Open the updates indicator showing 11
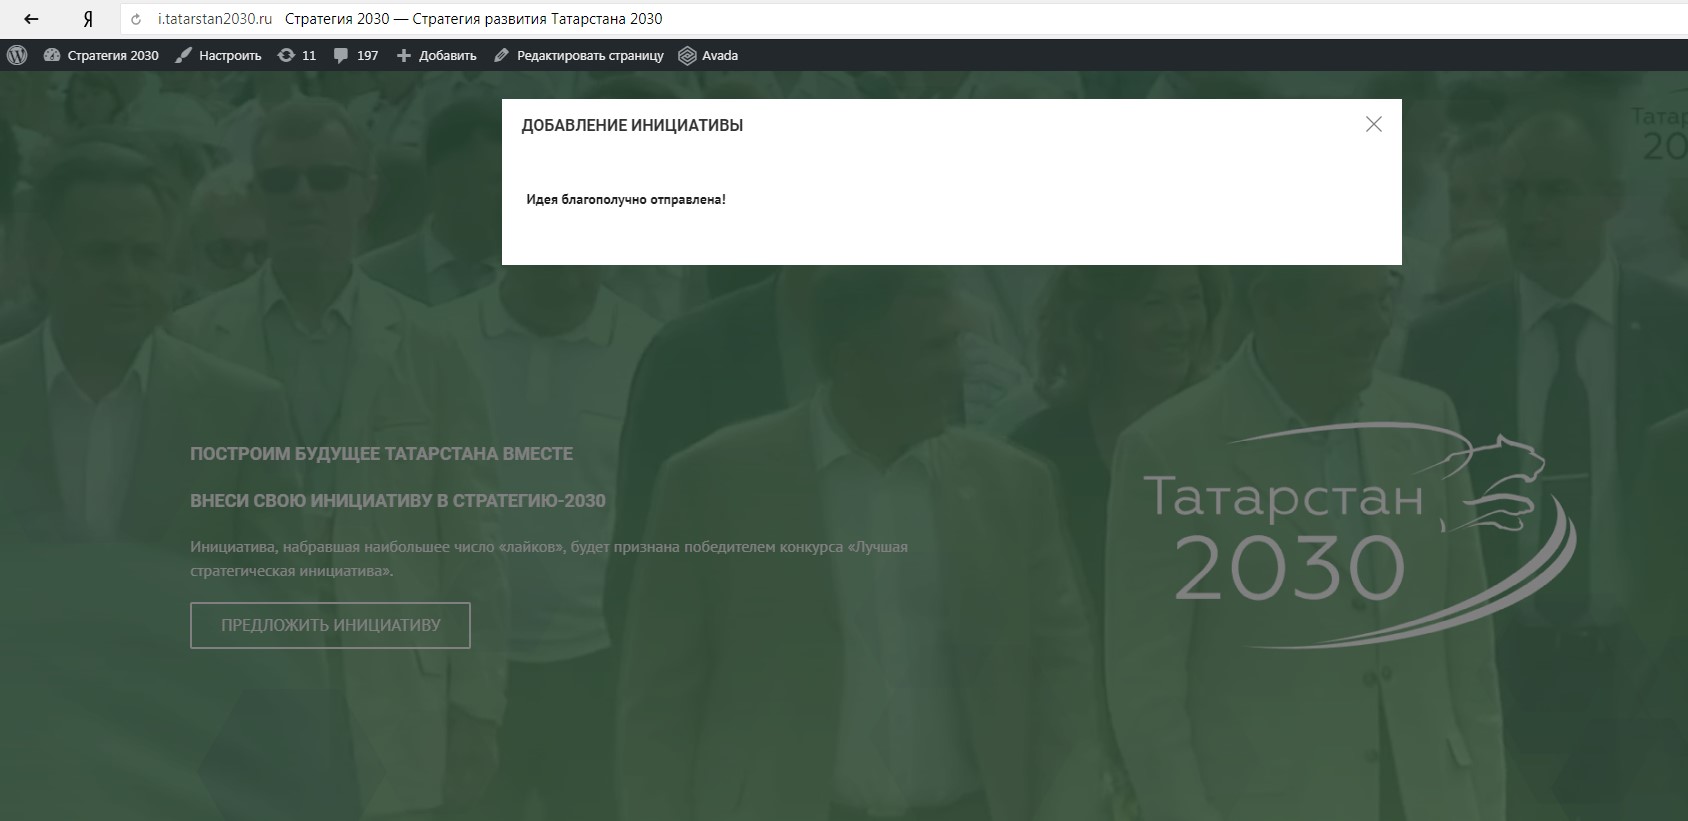This screenshot has width=1688, height=821. click(x=297, y=55)
